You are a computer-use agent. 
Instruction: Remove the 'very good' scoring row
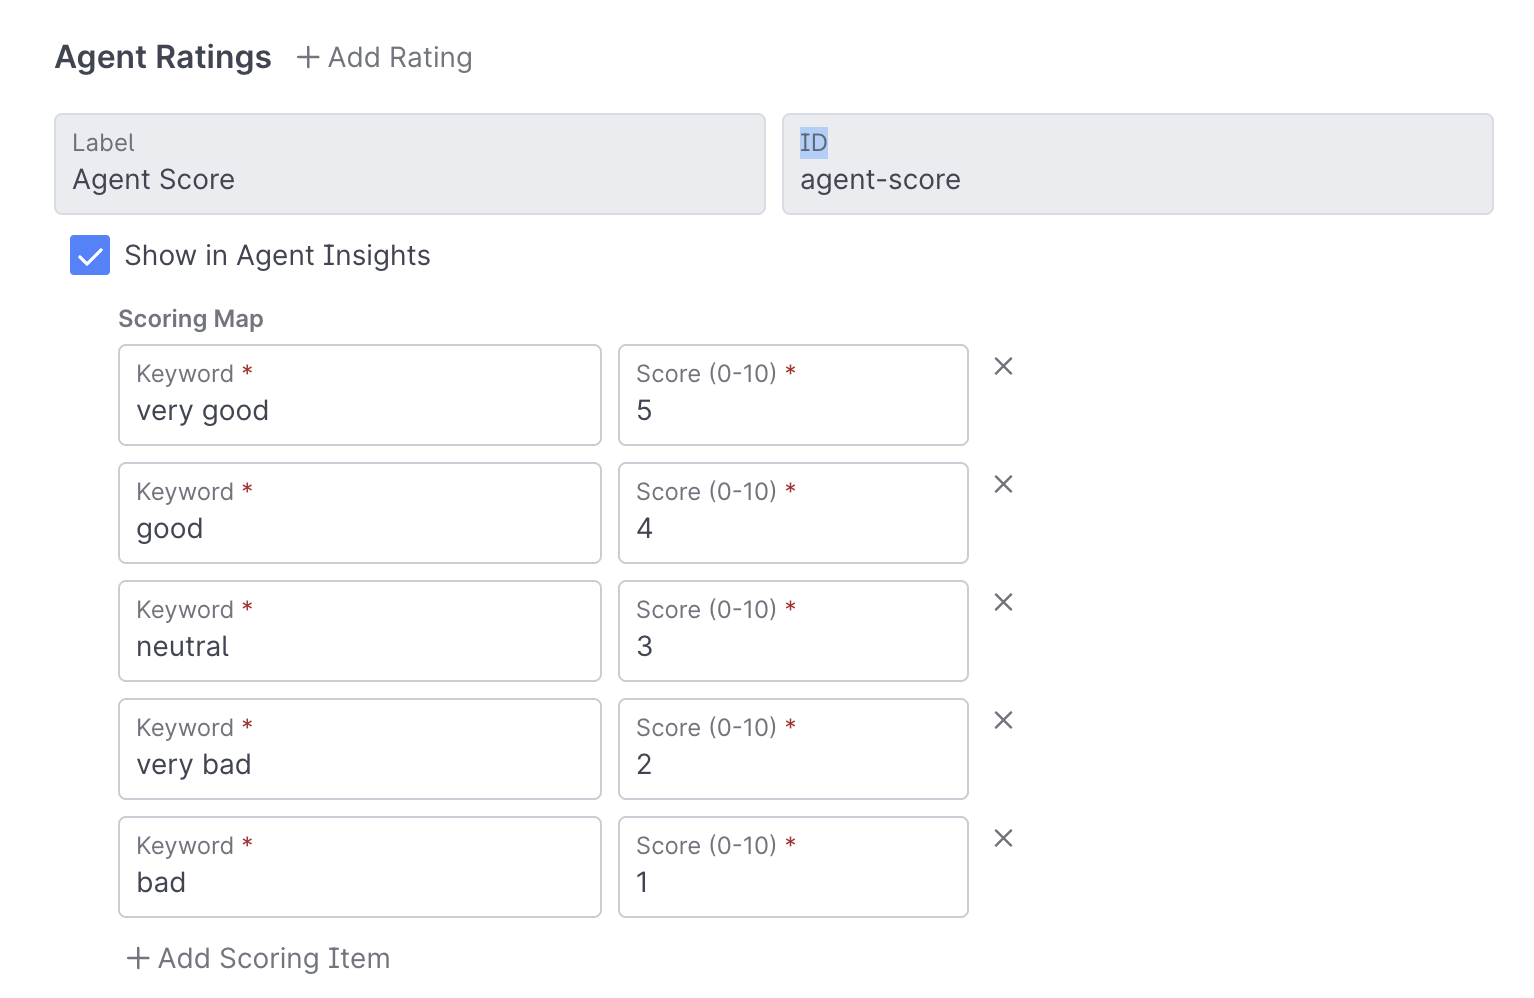point(1003,367)
